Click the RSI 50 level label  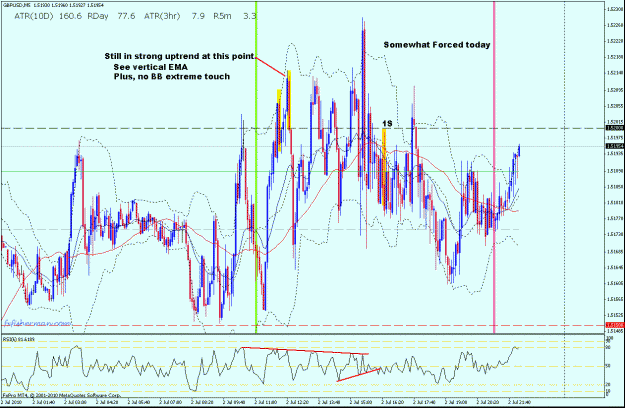608,366
